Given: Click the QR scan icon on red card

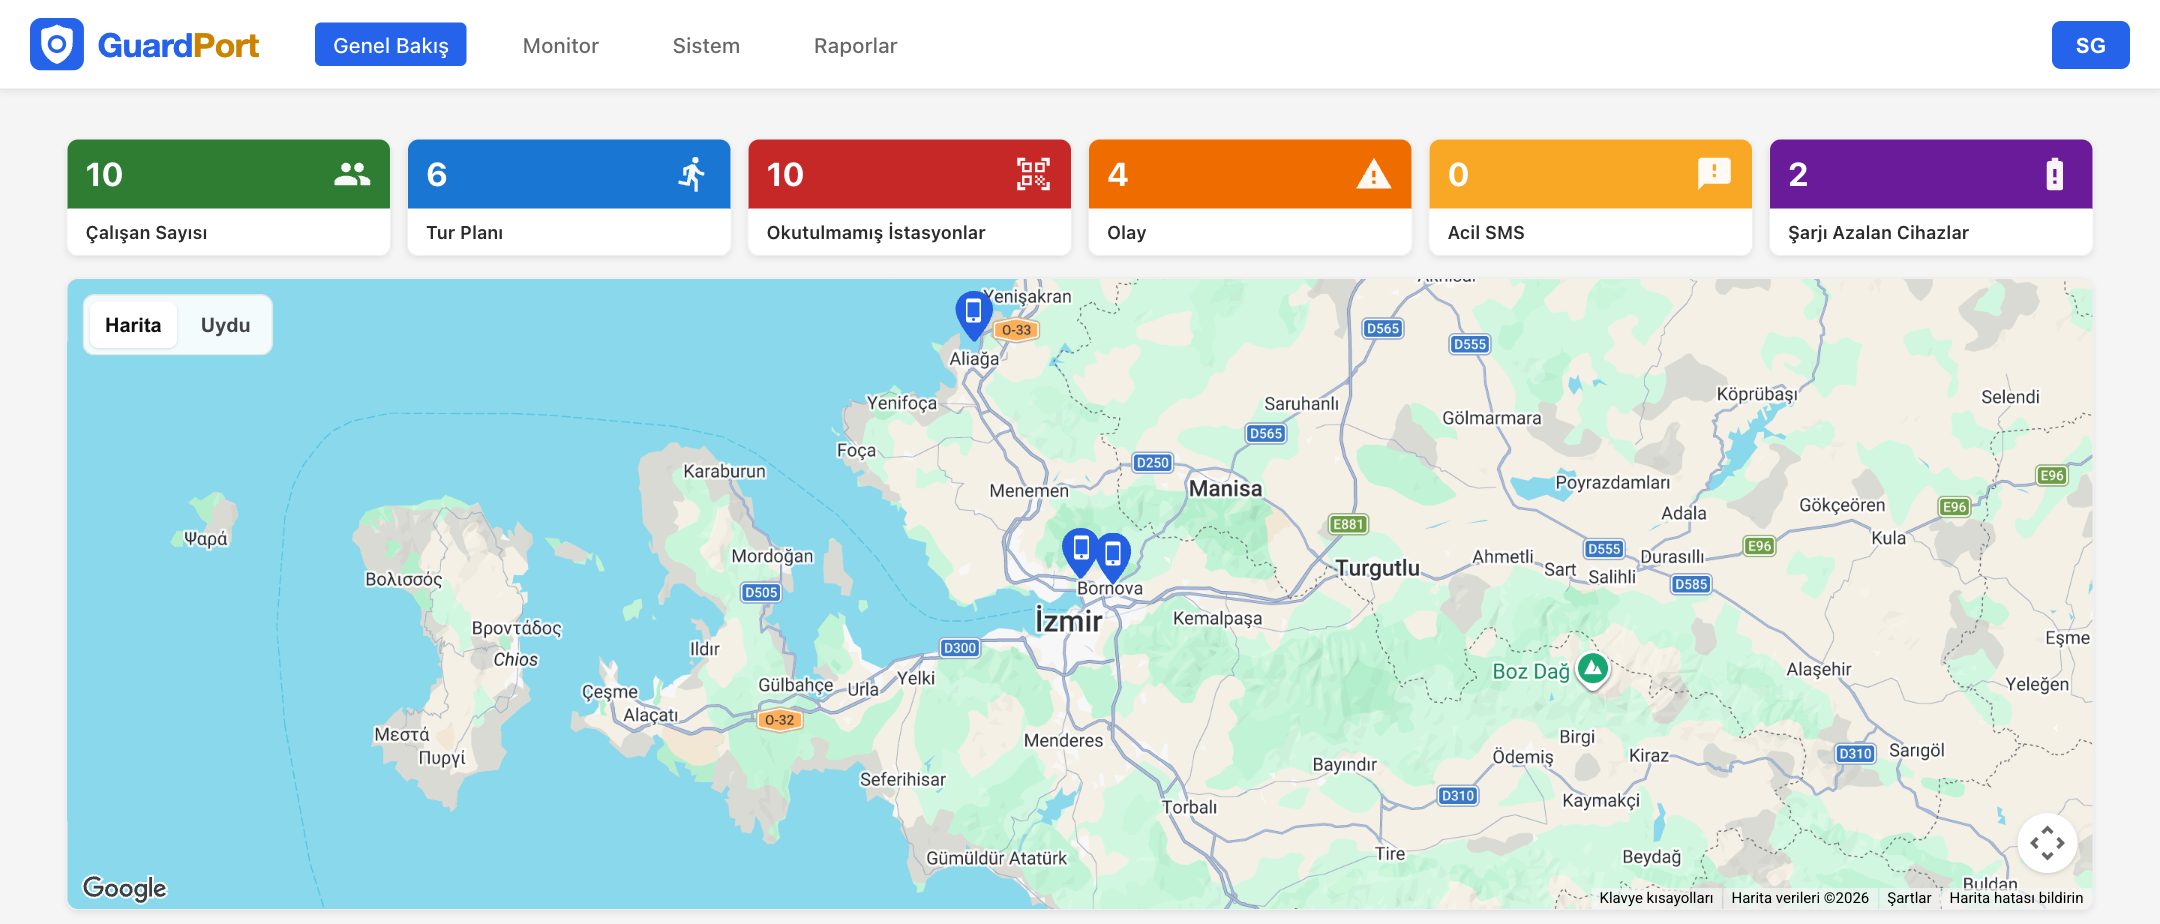Looking at the screenshot, I should 1033,174.
